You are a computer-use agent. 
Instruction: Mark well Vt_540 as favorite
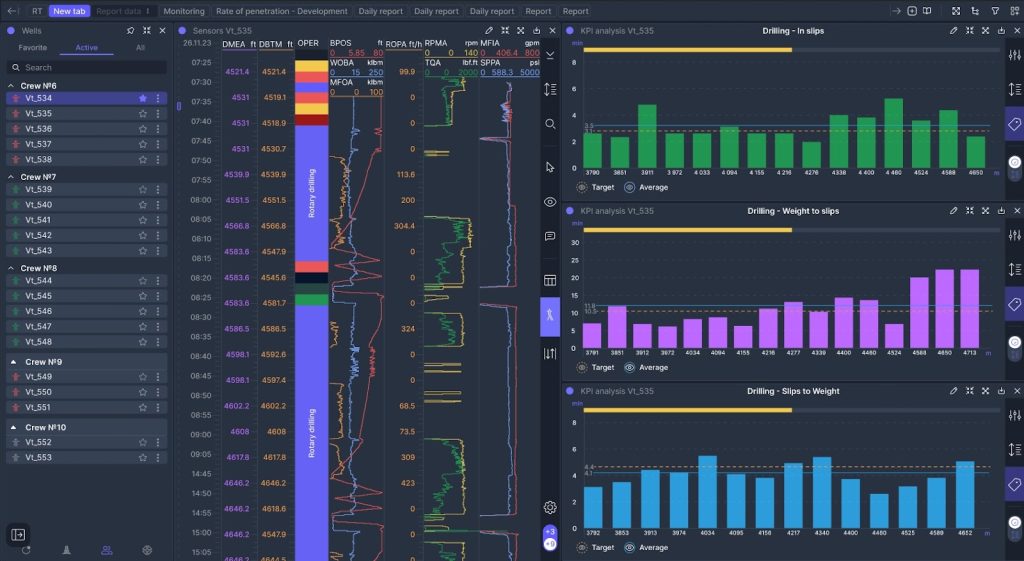tap(142, 204)
